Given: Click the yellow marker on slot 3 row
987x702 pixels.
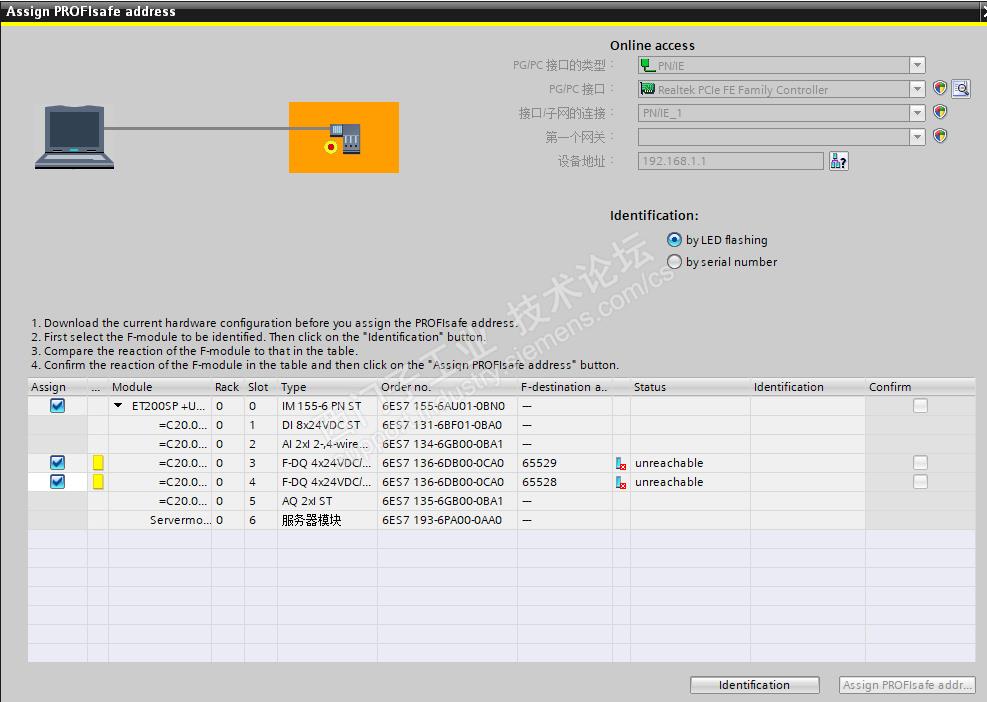Looking at the screenshot, I should [x=98, y=463].
